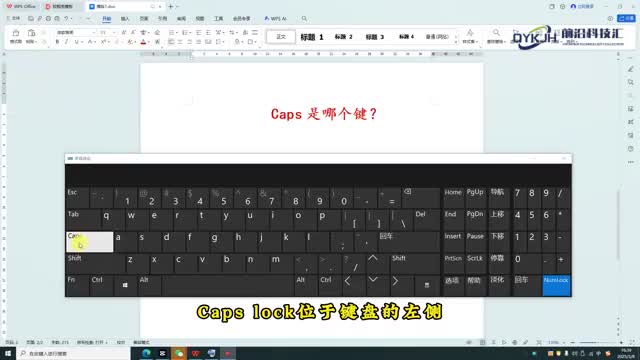640x360 pixels.
Task: Open the font name dropdown
Action: [93, 32]
